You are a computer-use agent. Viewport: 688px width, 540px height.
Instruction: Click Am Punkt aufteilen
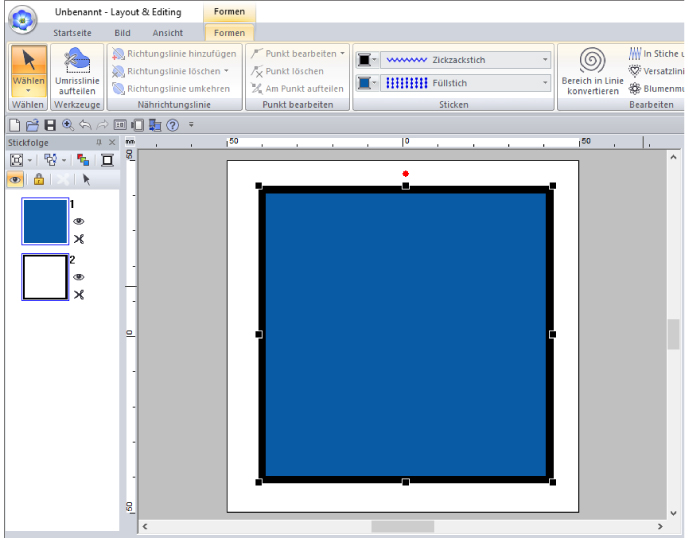pyautogui.click(x=297, y=89)
